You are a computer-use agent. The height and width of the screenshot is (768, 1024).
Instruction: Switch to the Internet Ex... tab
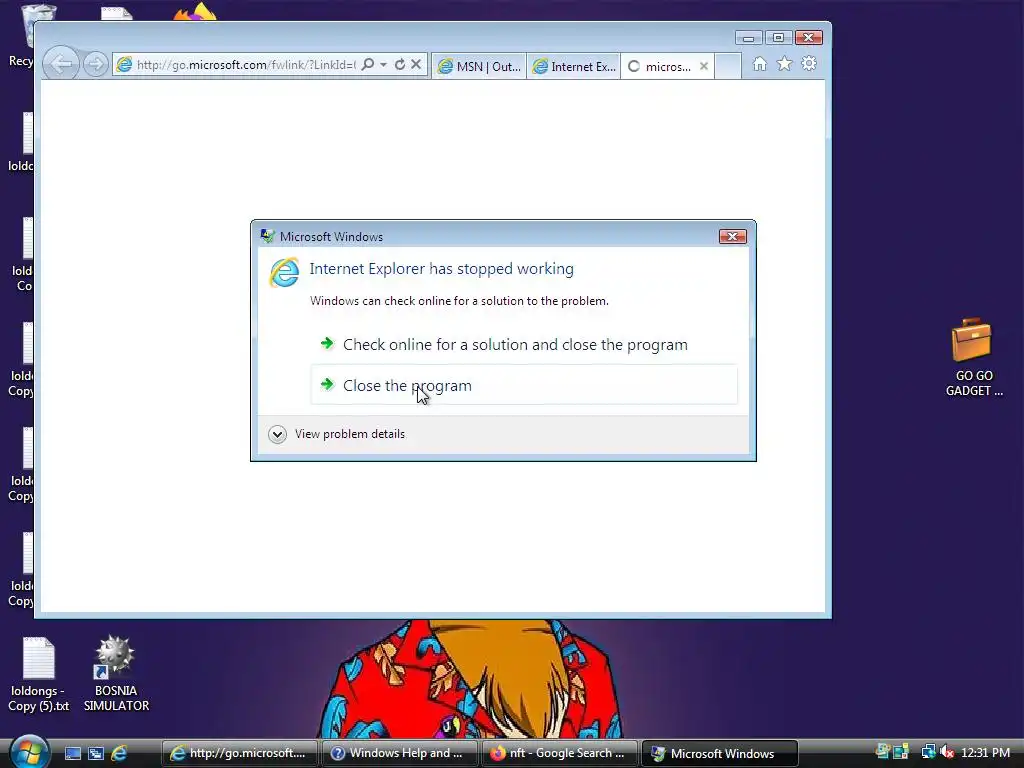click(x=573, y=66)
